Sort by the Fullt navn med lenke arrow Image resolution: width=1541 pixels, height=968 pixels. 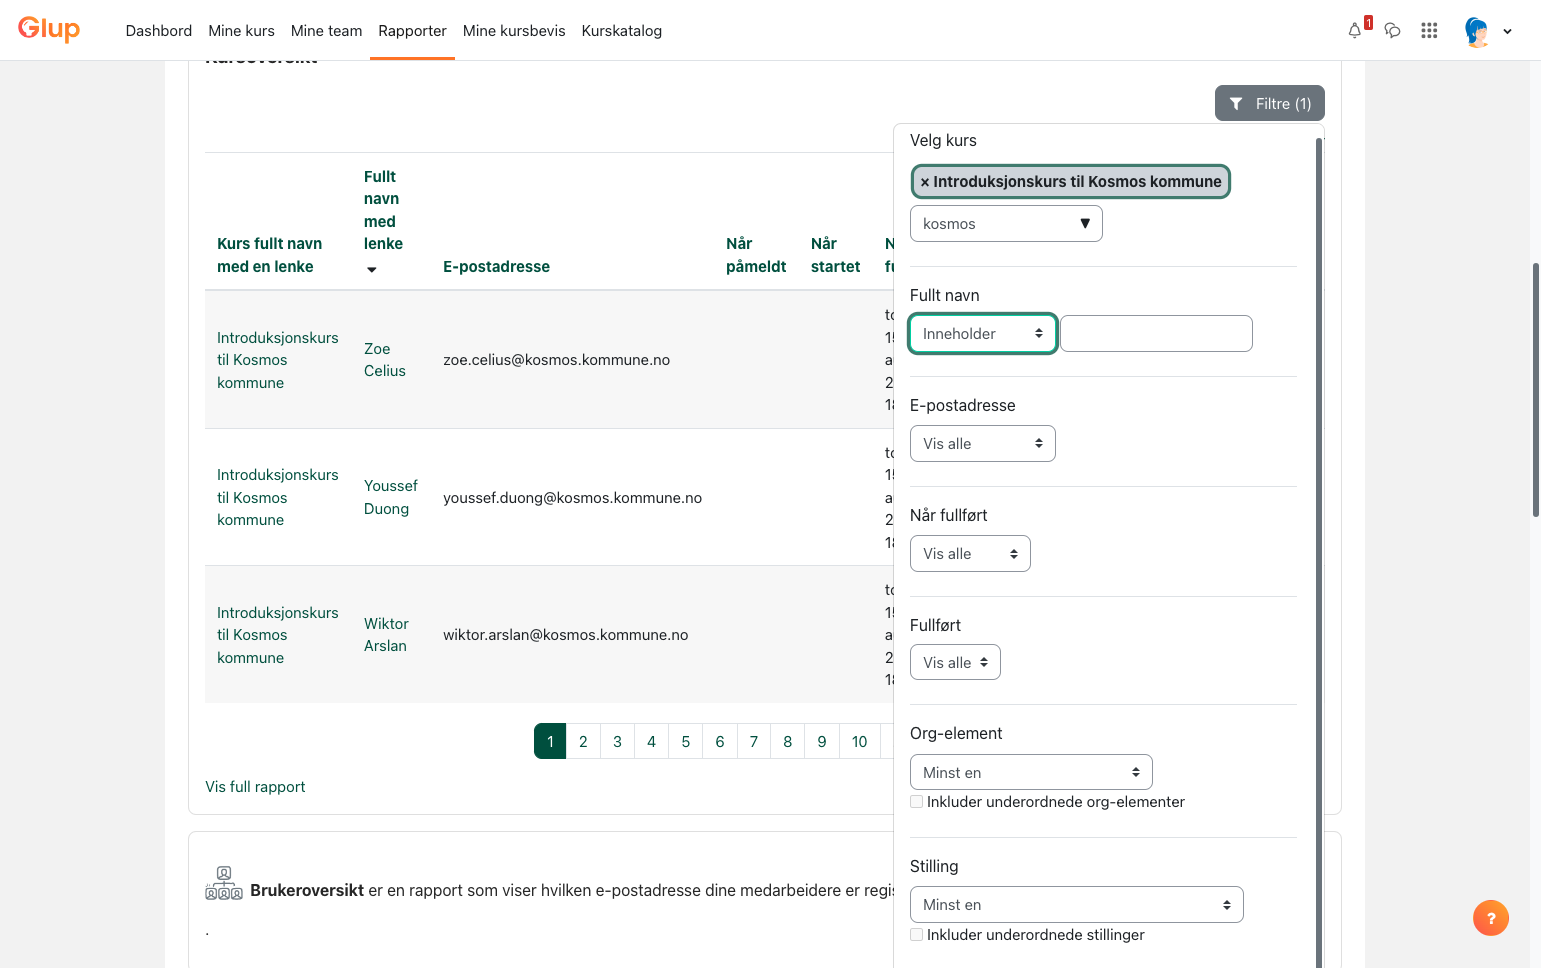click(372, 269)
